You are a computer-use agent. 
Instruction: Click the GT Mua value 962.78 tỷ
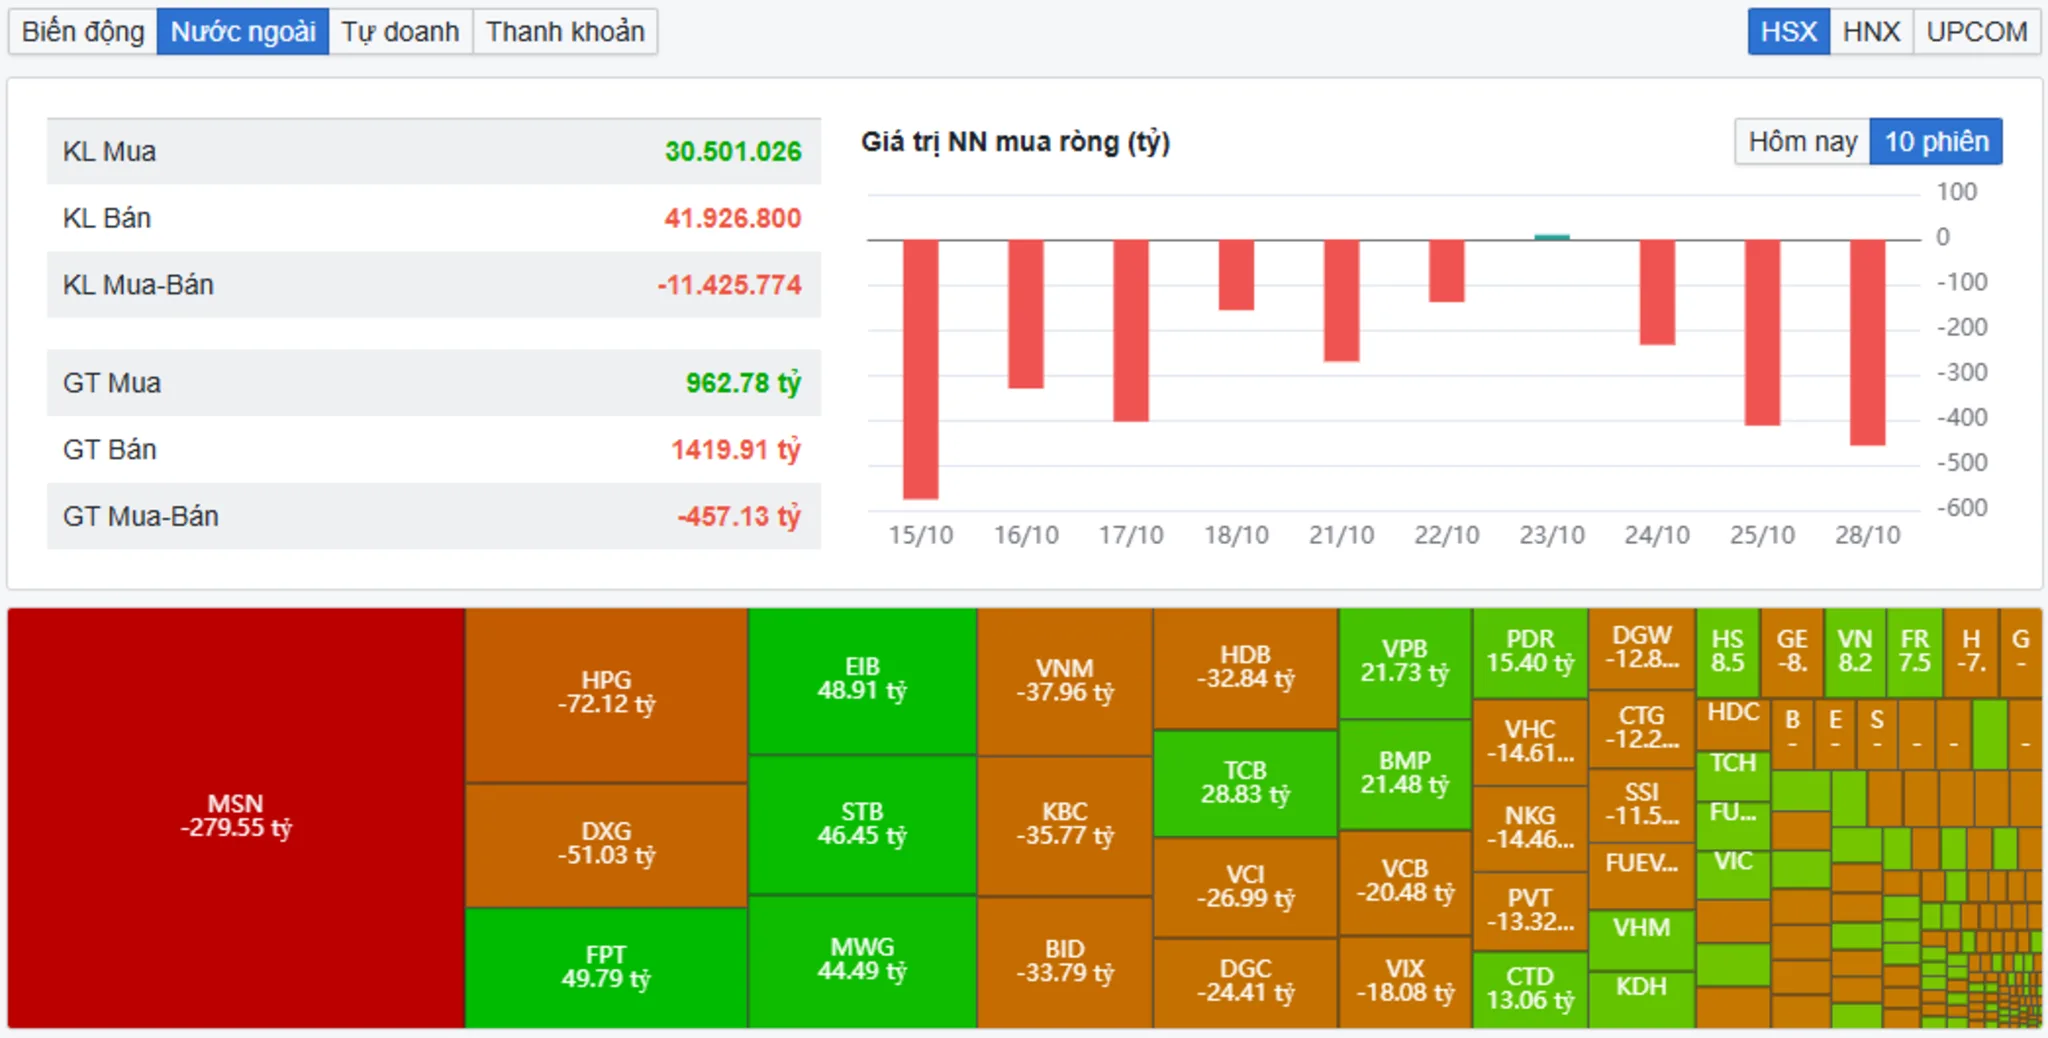click(743, 383)
